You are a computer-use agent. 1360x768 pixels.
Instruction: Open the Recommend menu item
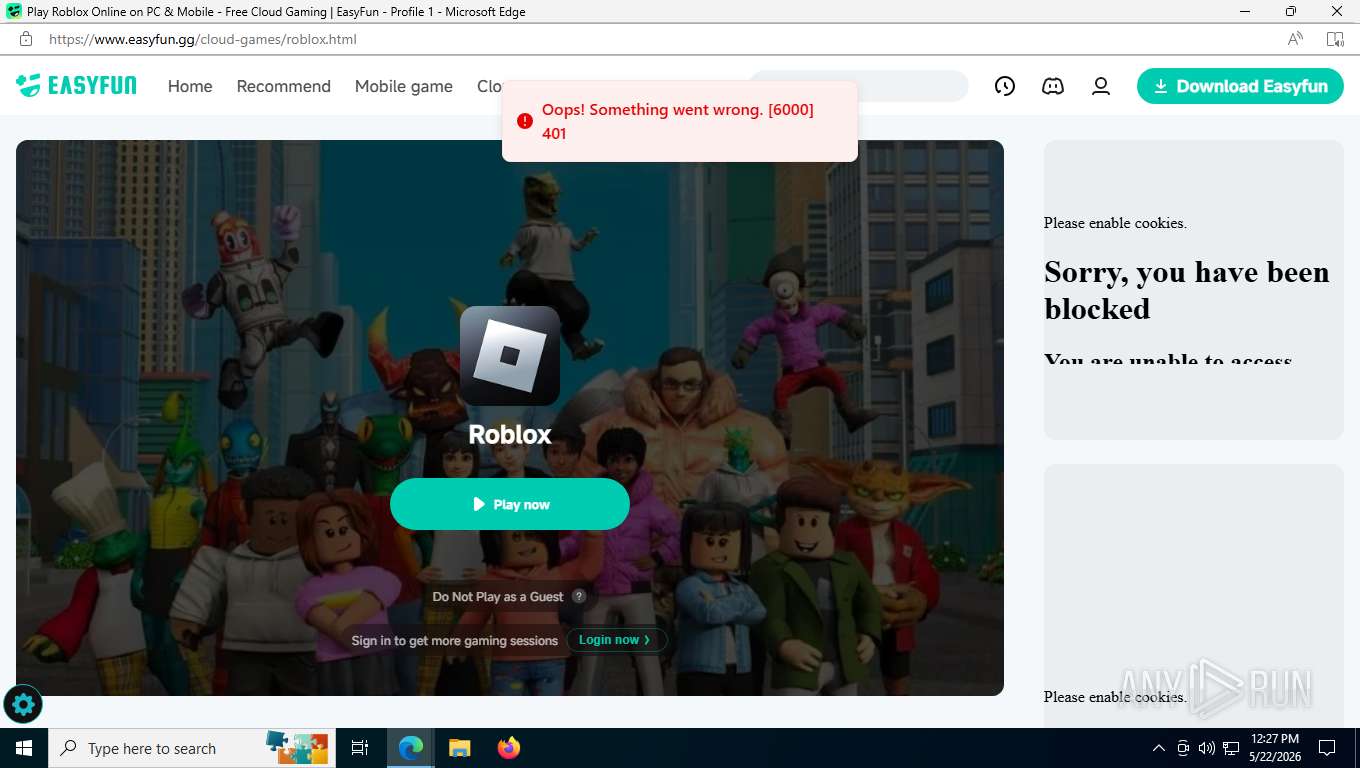(283, 86)
